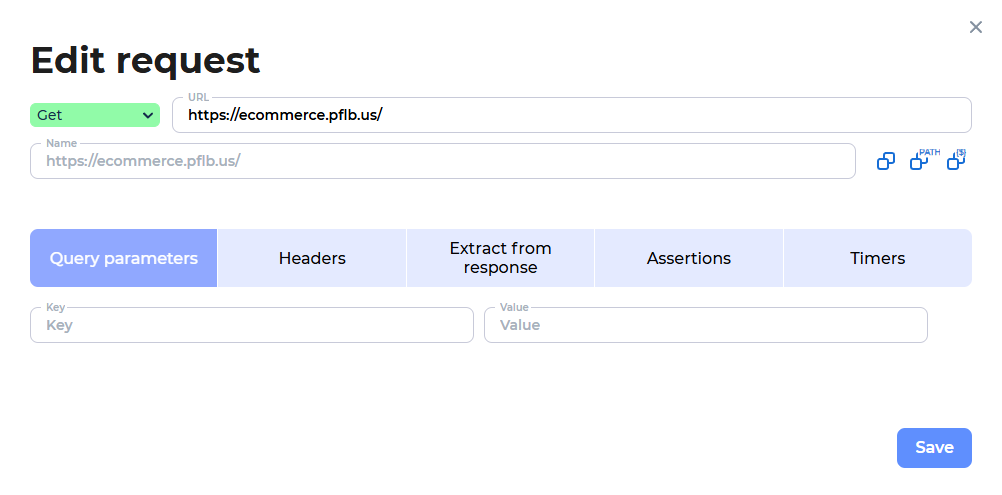Screen dimensions: 1002x495
Task: Click the copy {$} variable name icon
Action: click(957, 160)
